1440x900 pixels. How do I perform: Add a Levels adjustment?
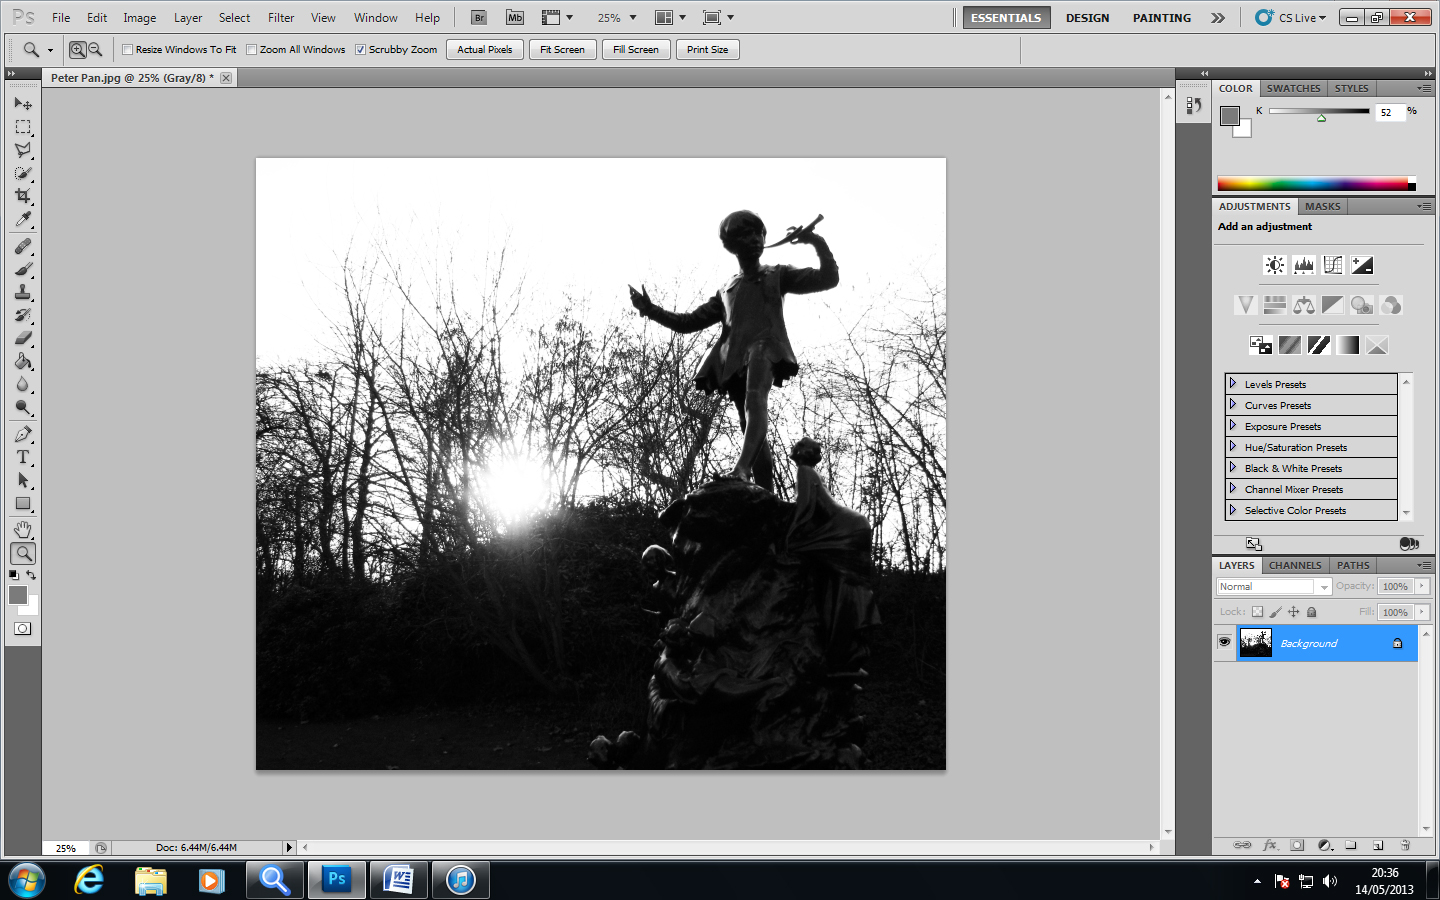(x=1303, y=265)
